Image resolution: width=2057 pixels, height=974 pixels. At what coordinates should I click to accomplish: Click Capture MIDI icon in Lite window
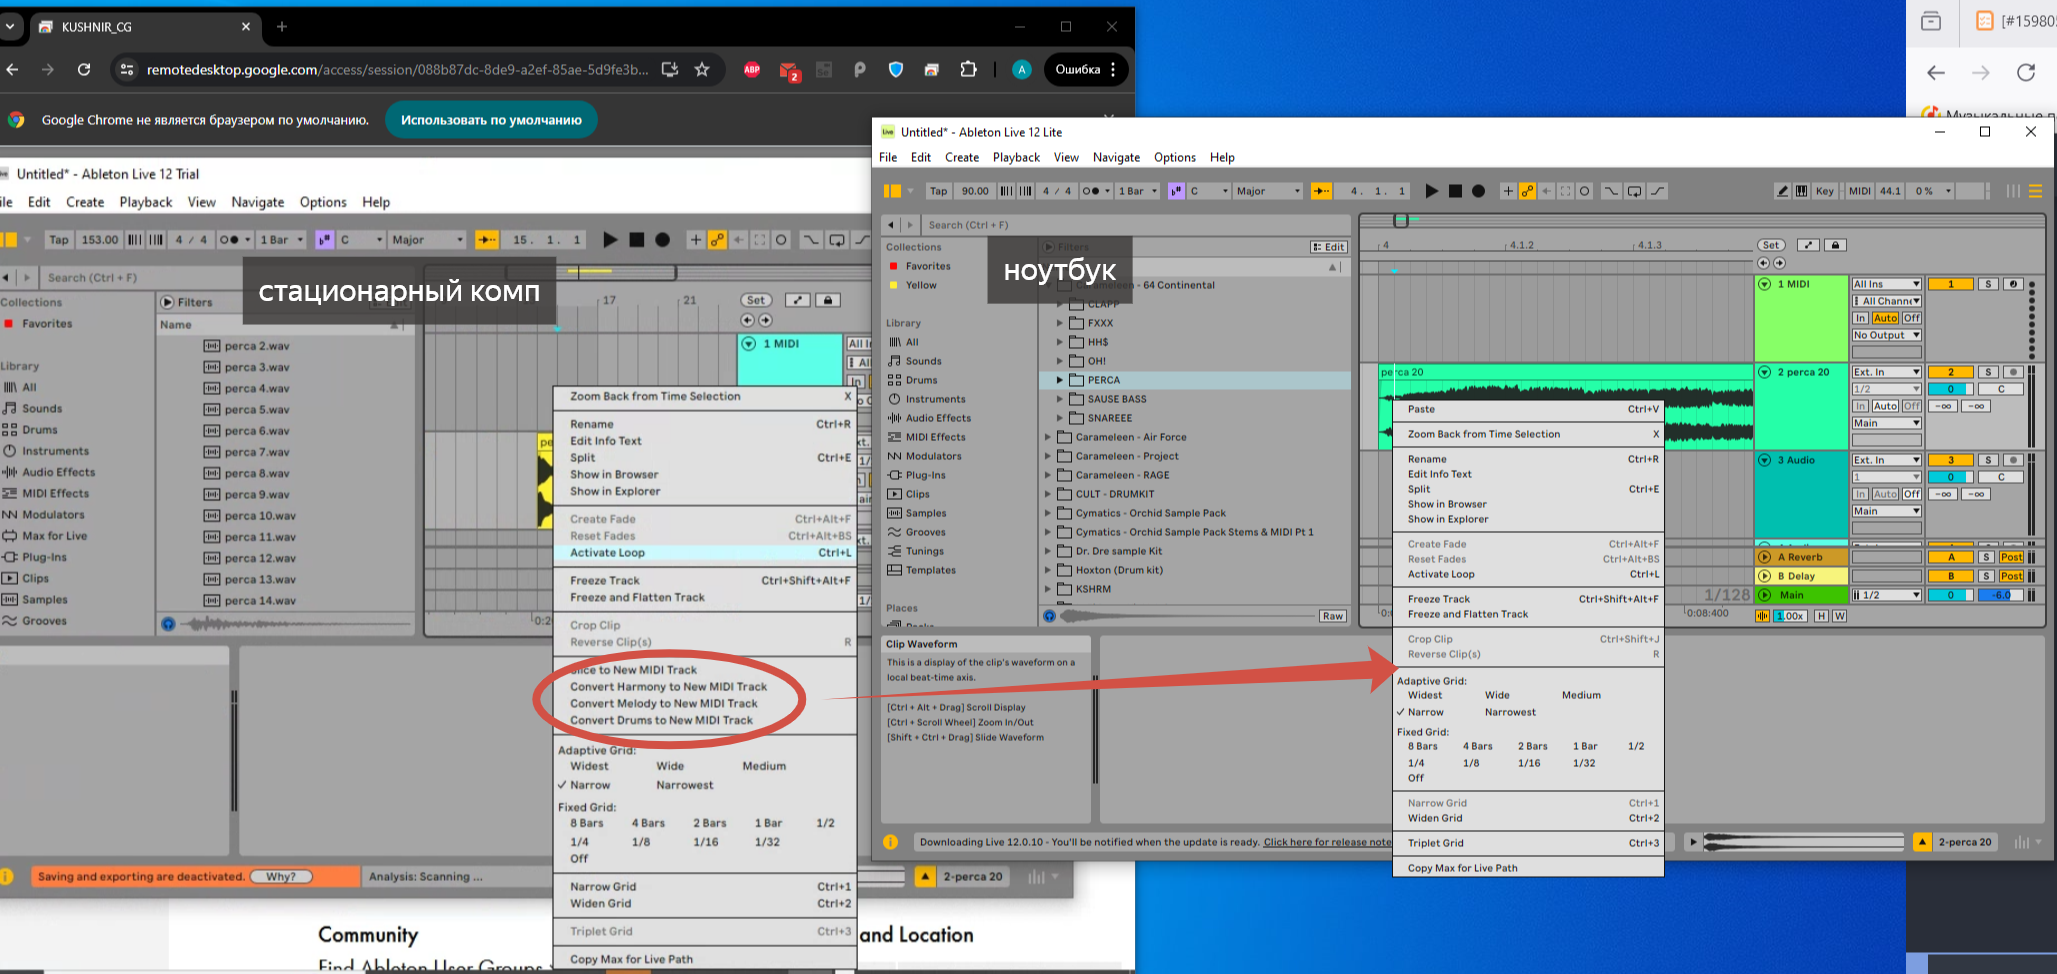pos(1565,191)
